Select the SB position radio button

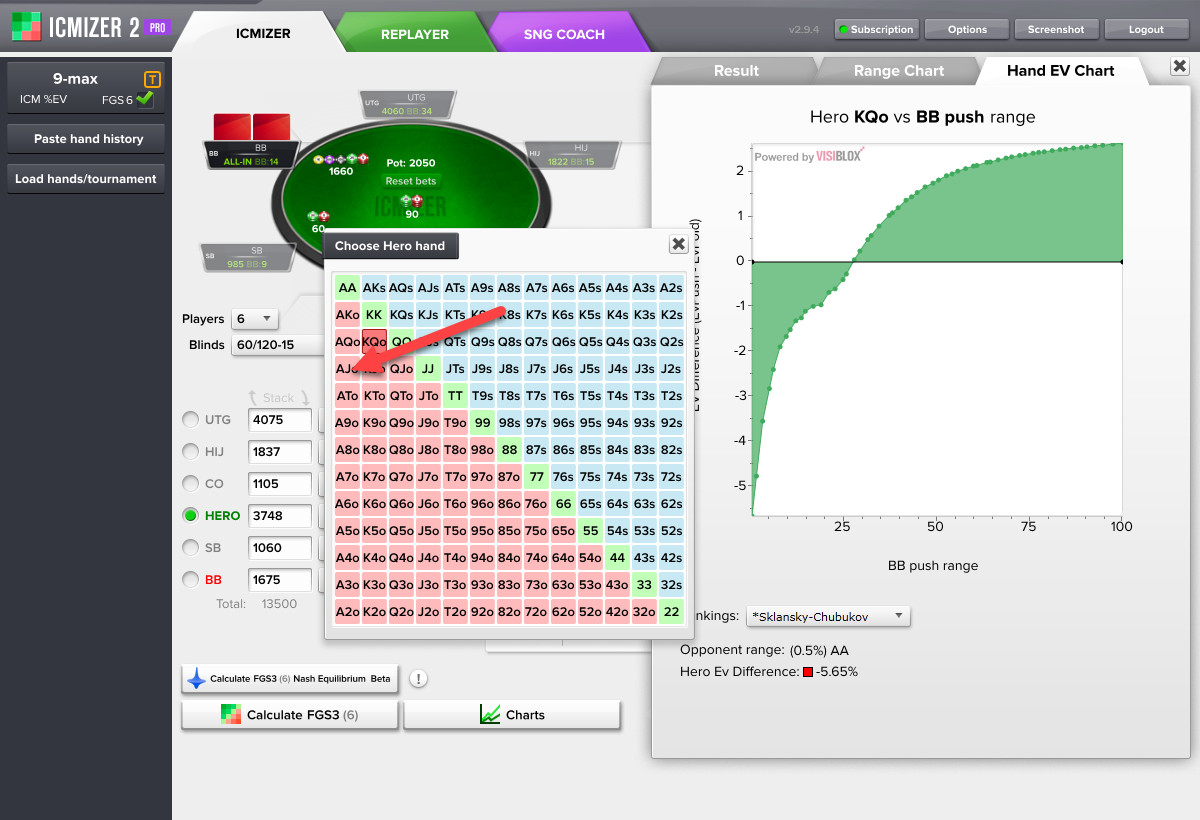pos(190,548)
